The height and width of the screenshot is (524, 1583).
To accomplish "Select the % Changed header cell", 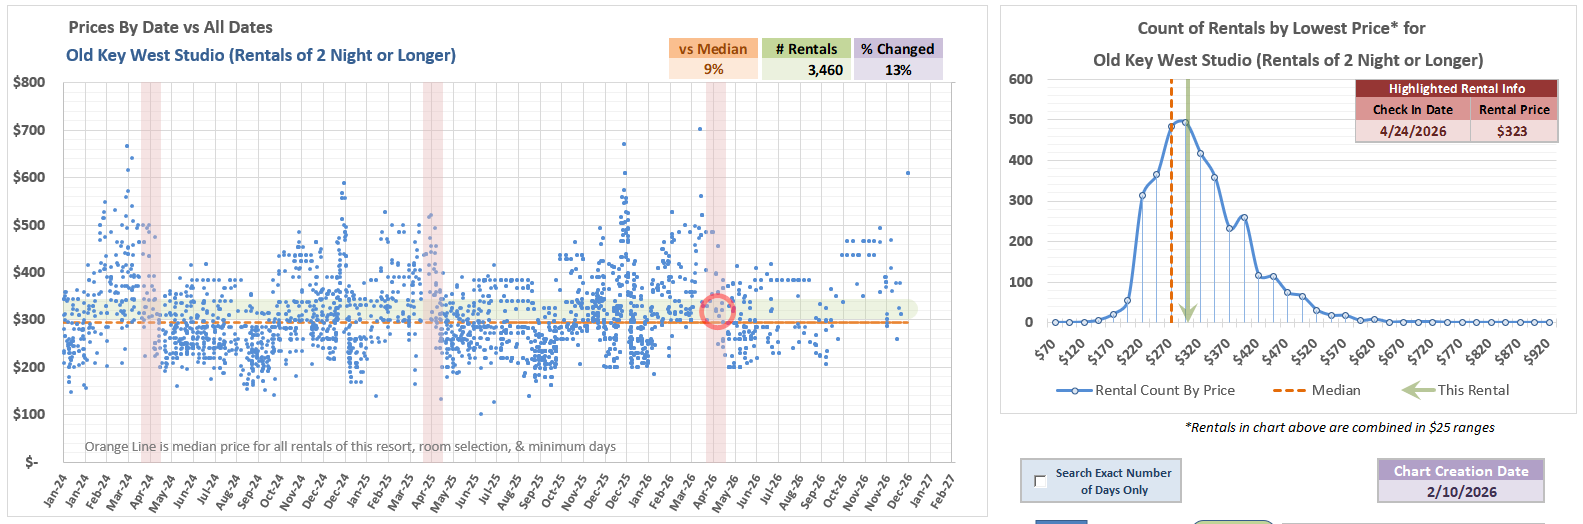I will (x=897, y=49).
